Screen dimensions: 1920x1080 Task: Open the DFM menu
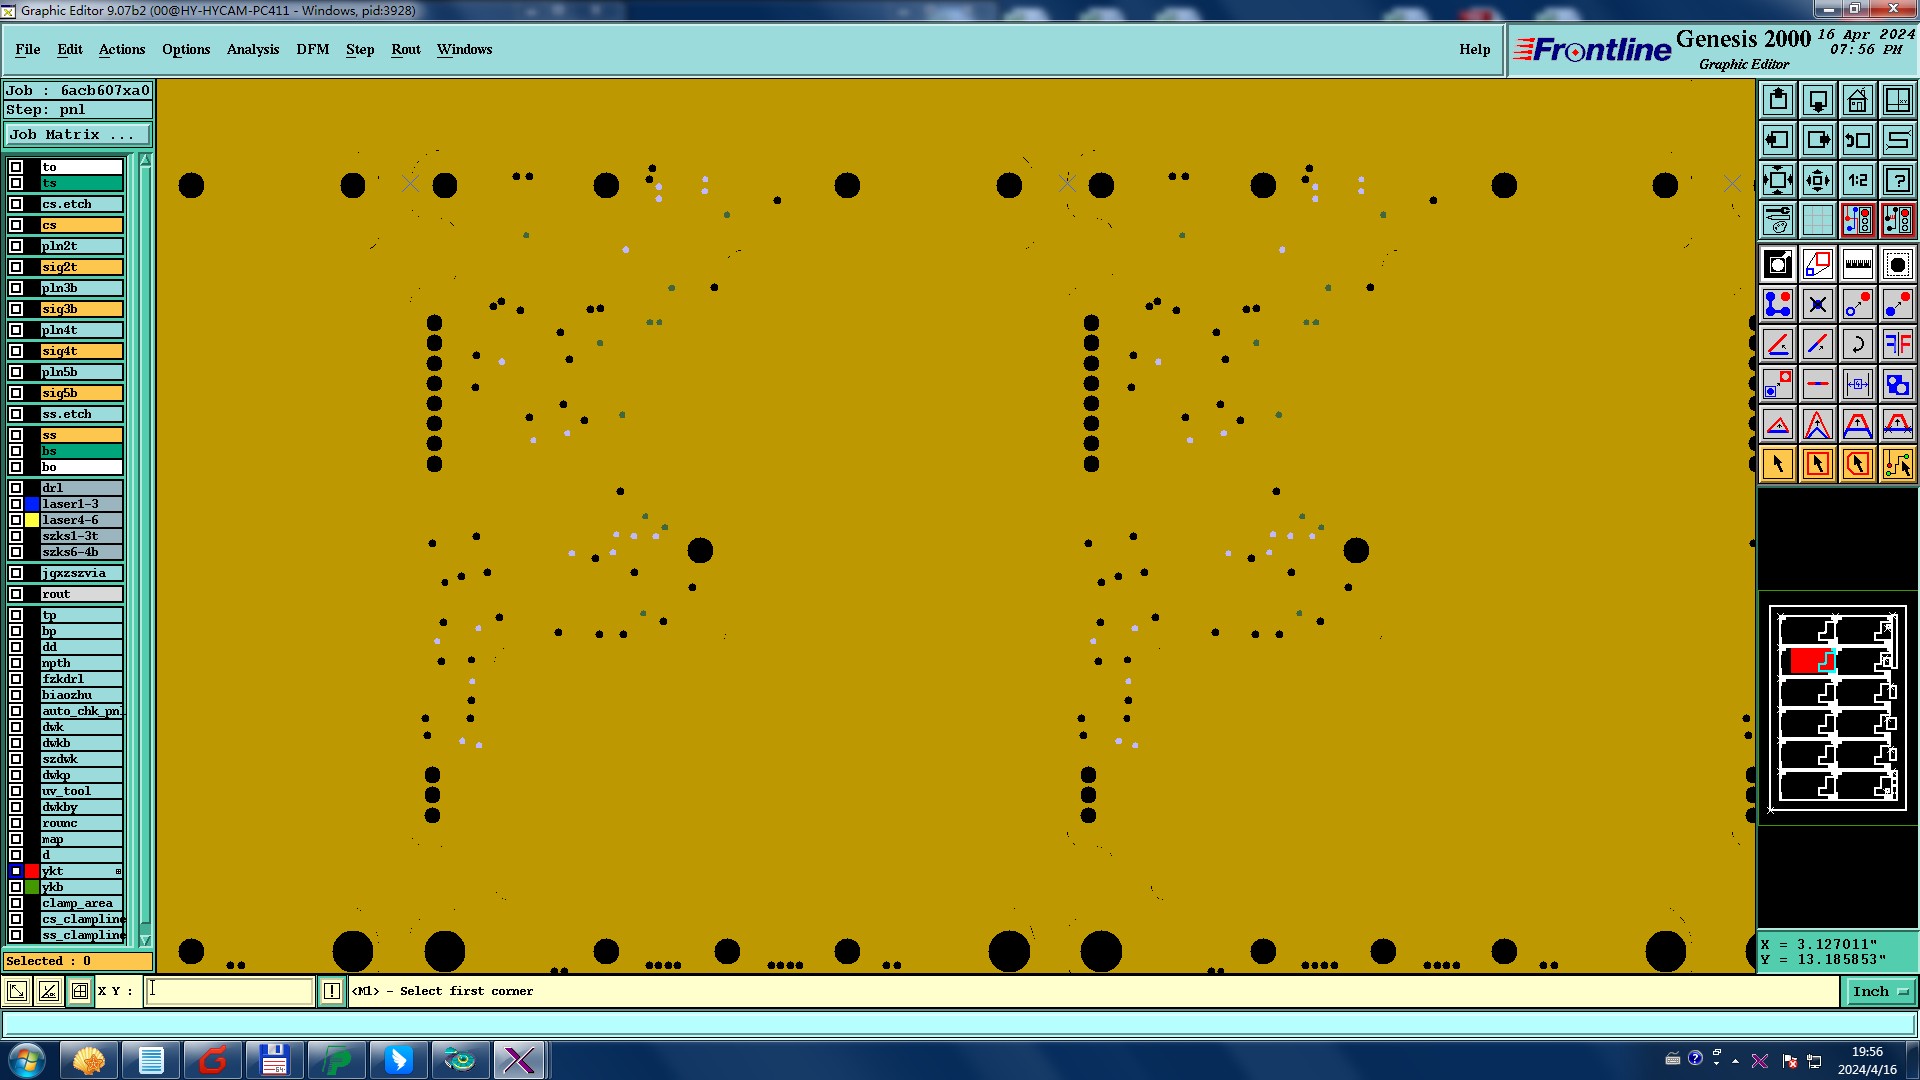[x=312, y=49]
